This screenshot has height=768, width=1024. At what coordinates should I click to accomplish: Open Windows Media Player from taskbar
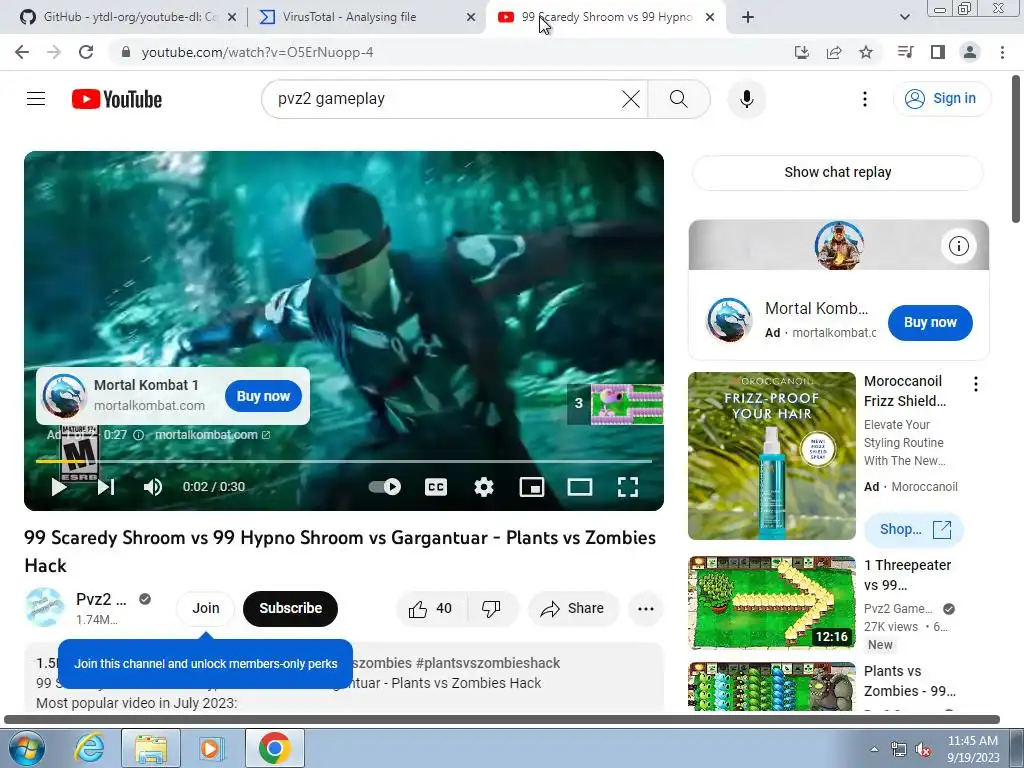(x=210, y=748)
